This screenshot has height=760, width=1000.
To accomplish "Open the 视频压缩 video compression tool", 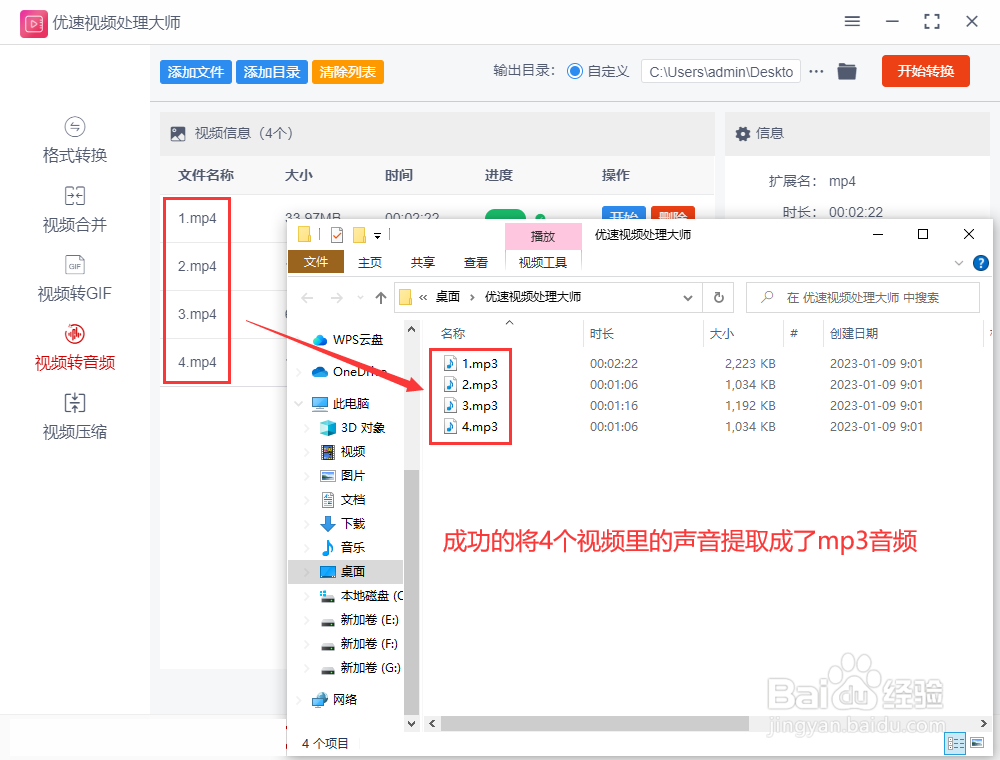I will (x=75, y=417).
